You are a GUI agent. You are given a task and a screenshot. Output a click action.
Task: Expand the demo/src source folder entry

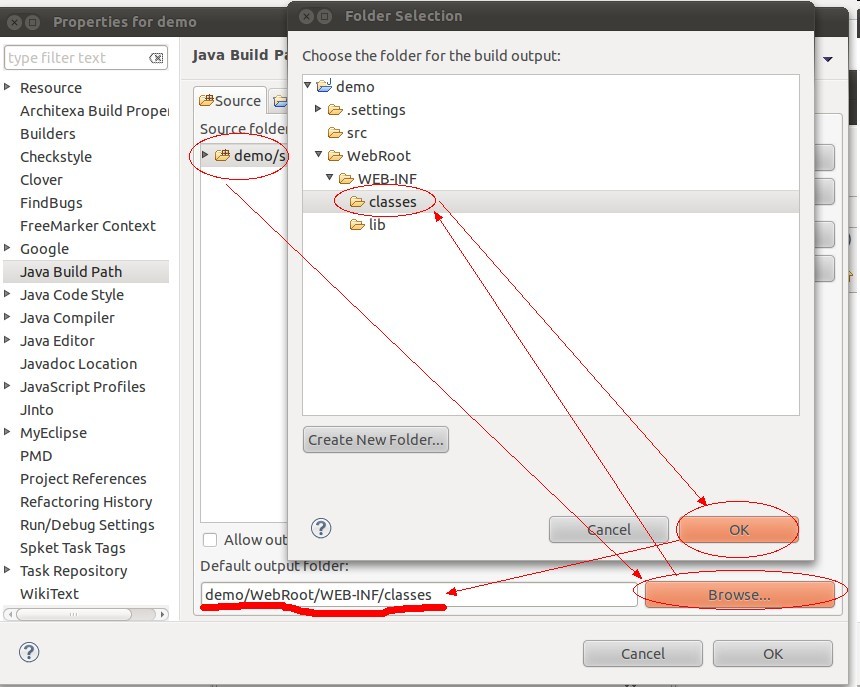(205, 155)
